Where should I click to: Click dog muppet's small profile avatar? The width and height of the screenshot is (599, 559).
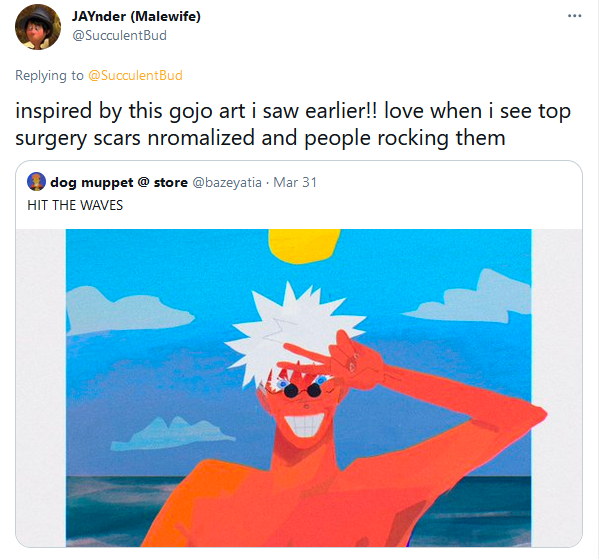click(x=36, y=181)
